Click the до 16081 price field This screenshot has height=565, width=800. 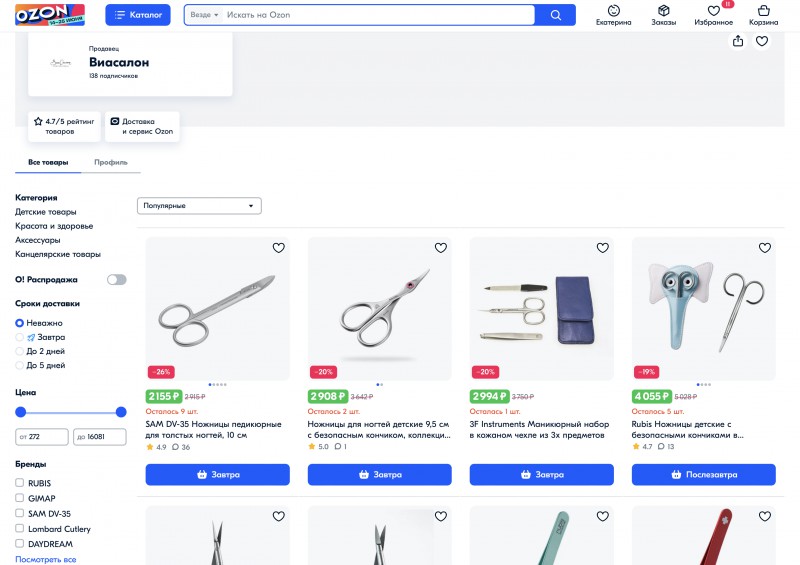tap(99, 437)
